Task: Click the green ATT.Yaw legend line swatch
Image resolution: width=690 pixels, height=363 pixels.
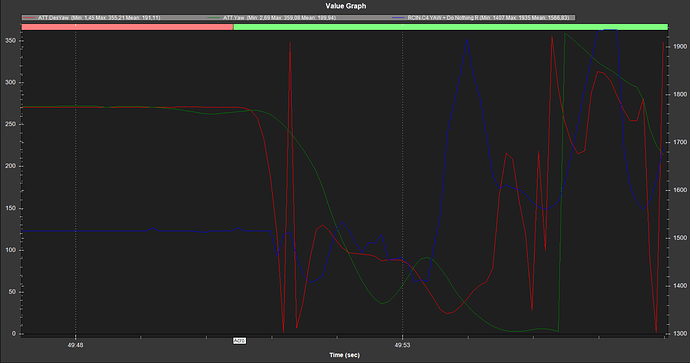Action: [x=214, y=18]
